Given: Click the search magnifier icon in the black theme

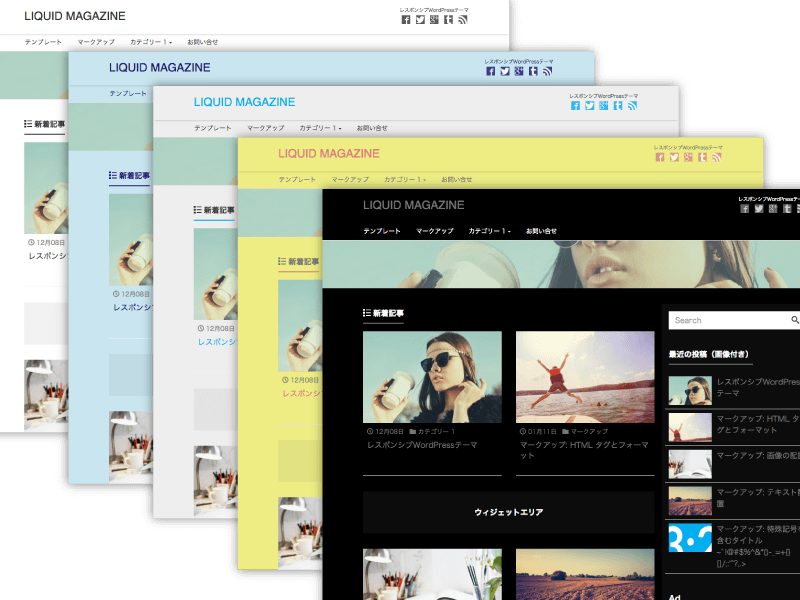Looking at the screenshot, I should pyautogui.click(x=795, y=320).
